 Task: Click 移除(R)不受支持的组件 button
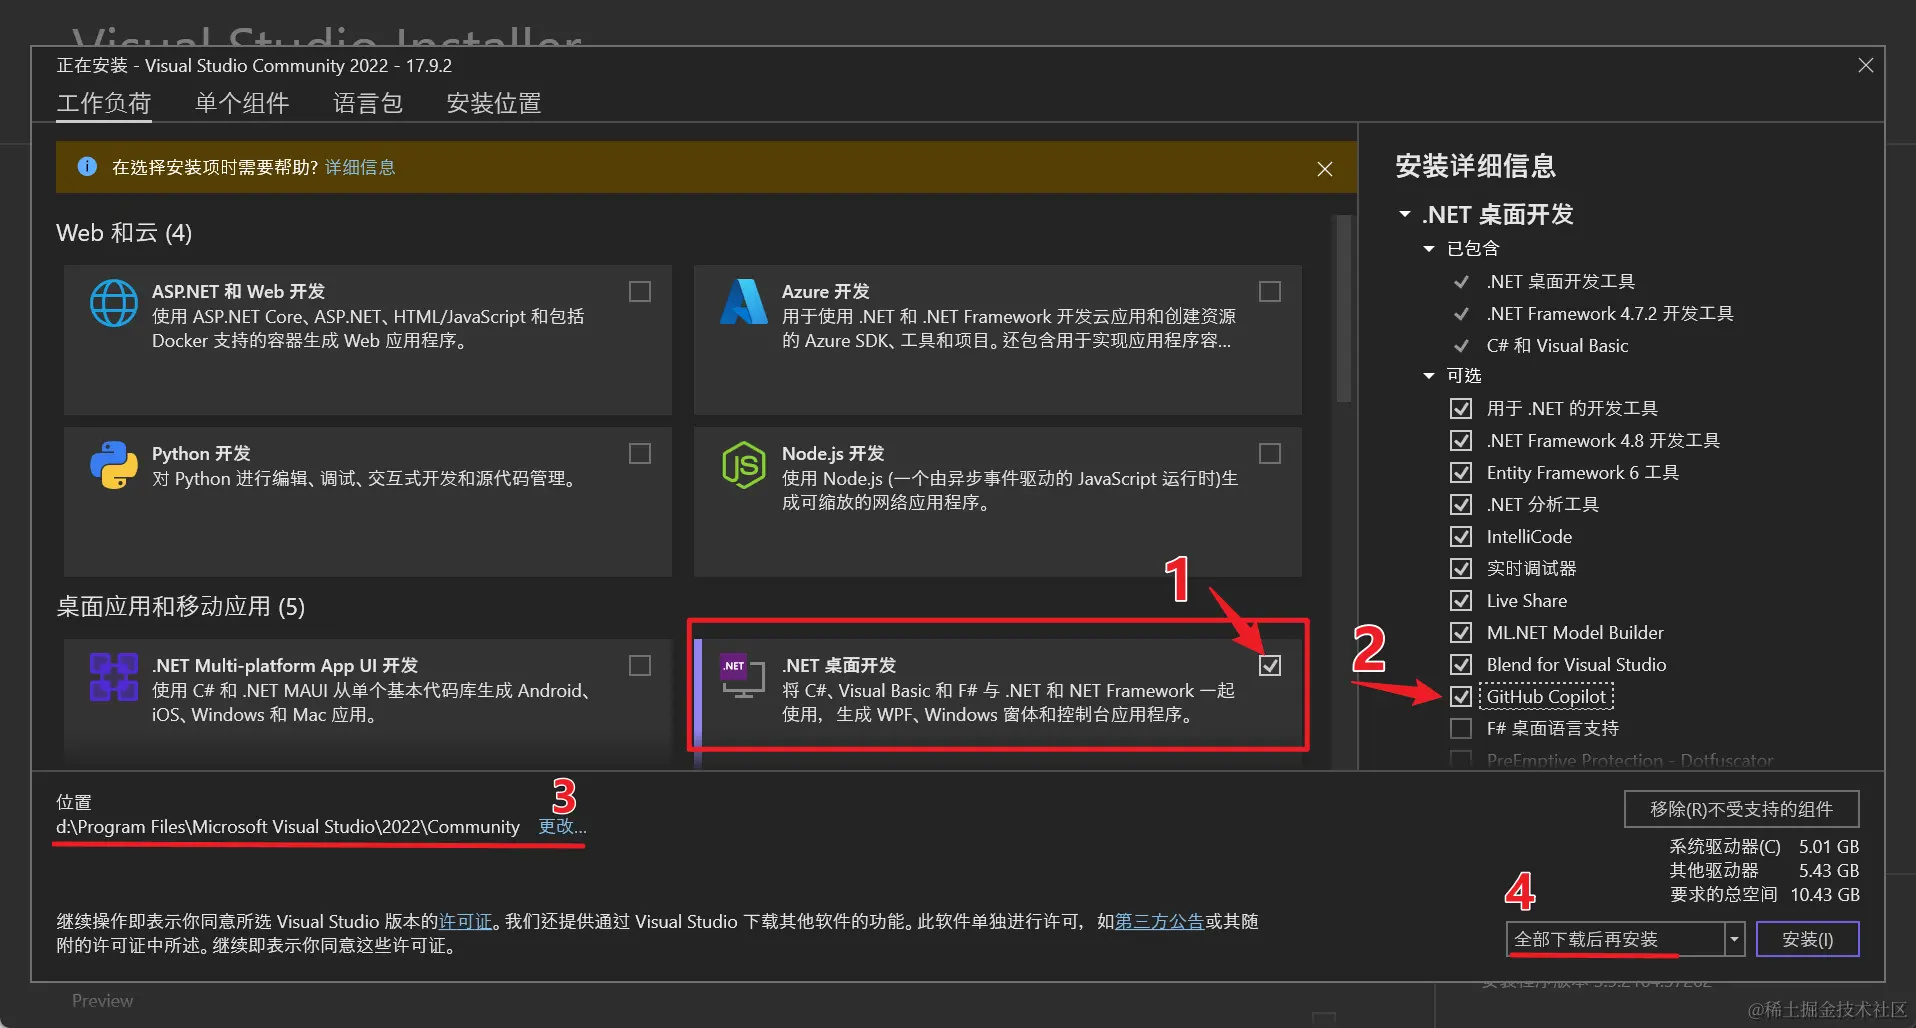pyautogui.click(x=1742, y=809)
